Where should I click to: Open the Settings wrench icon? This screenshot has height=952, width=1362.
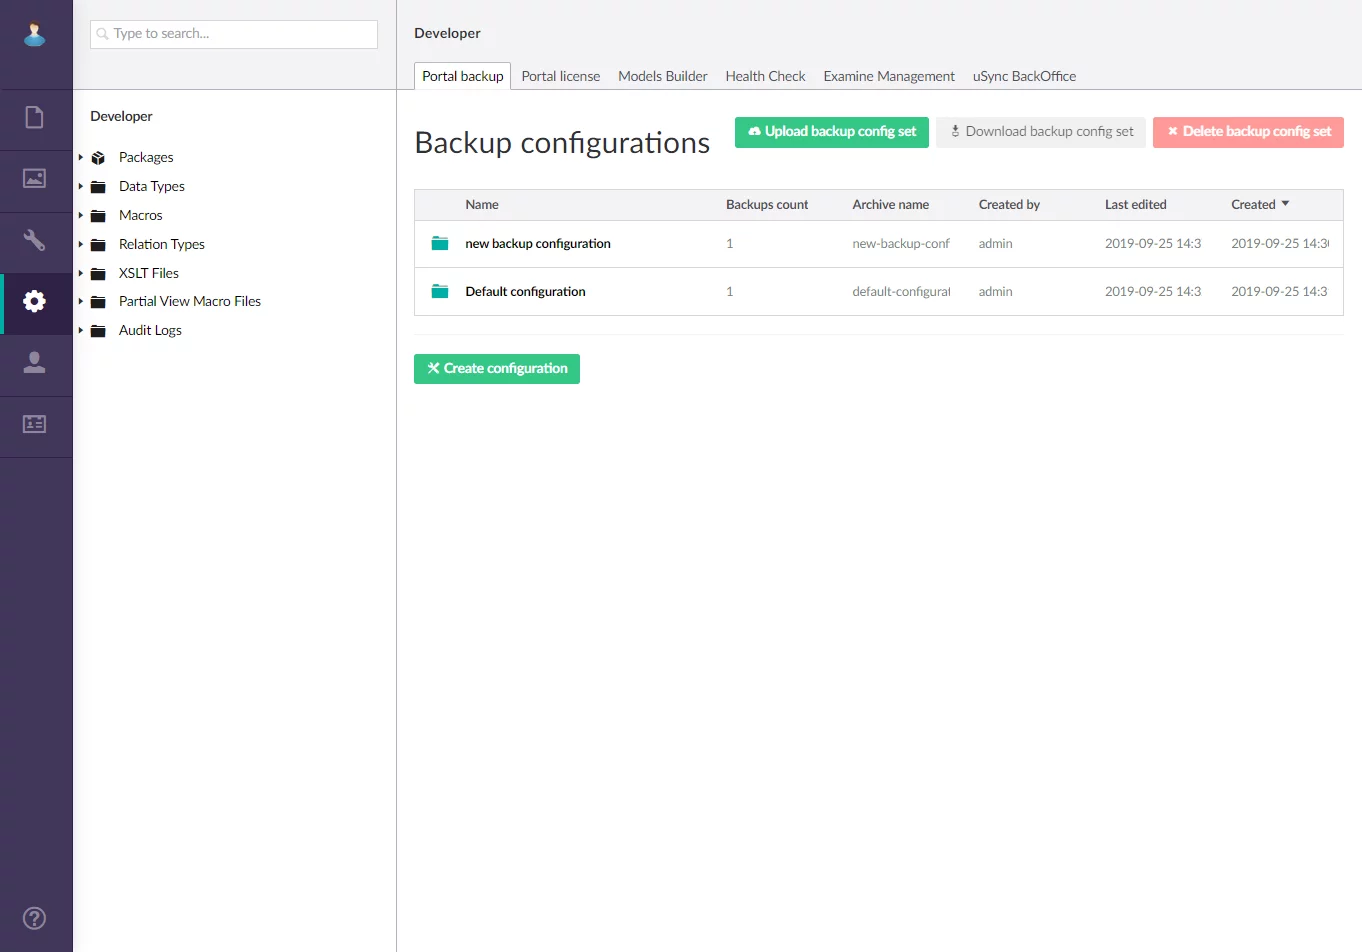pyautogui.click(x=35, y=240)
